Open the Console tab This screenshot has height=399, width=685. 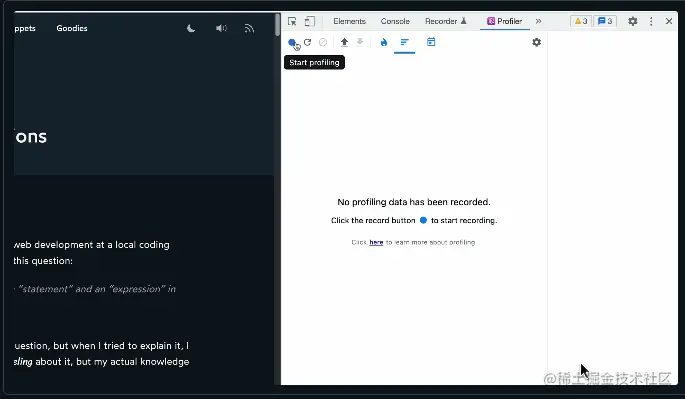tap(395, 21)
